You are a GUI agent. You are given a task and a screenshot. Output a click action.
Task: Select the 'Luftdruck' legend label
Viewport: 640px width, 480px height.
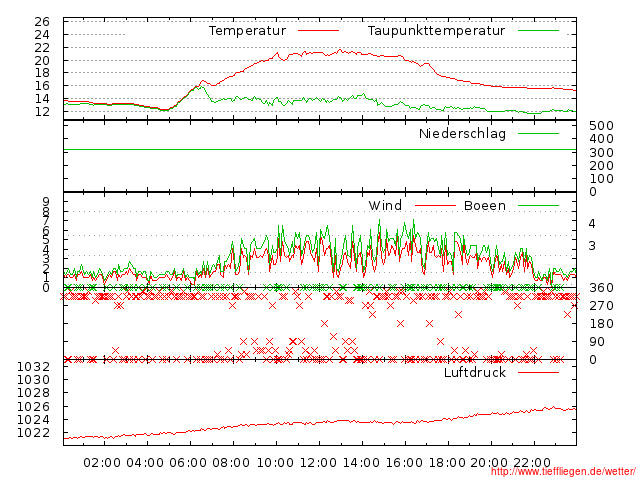(475, 372)
